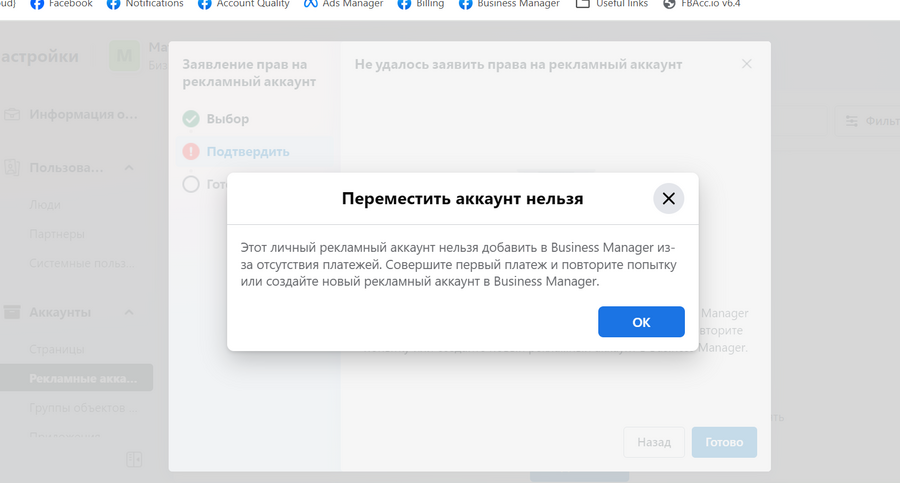Click the empty circle of the third step
This screenshot has height=483, width=900.
coord(191,184)
